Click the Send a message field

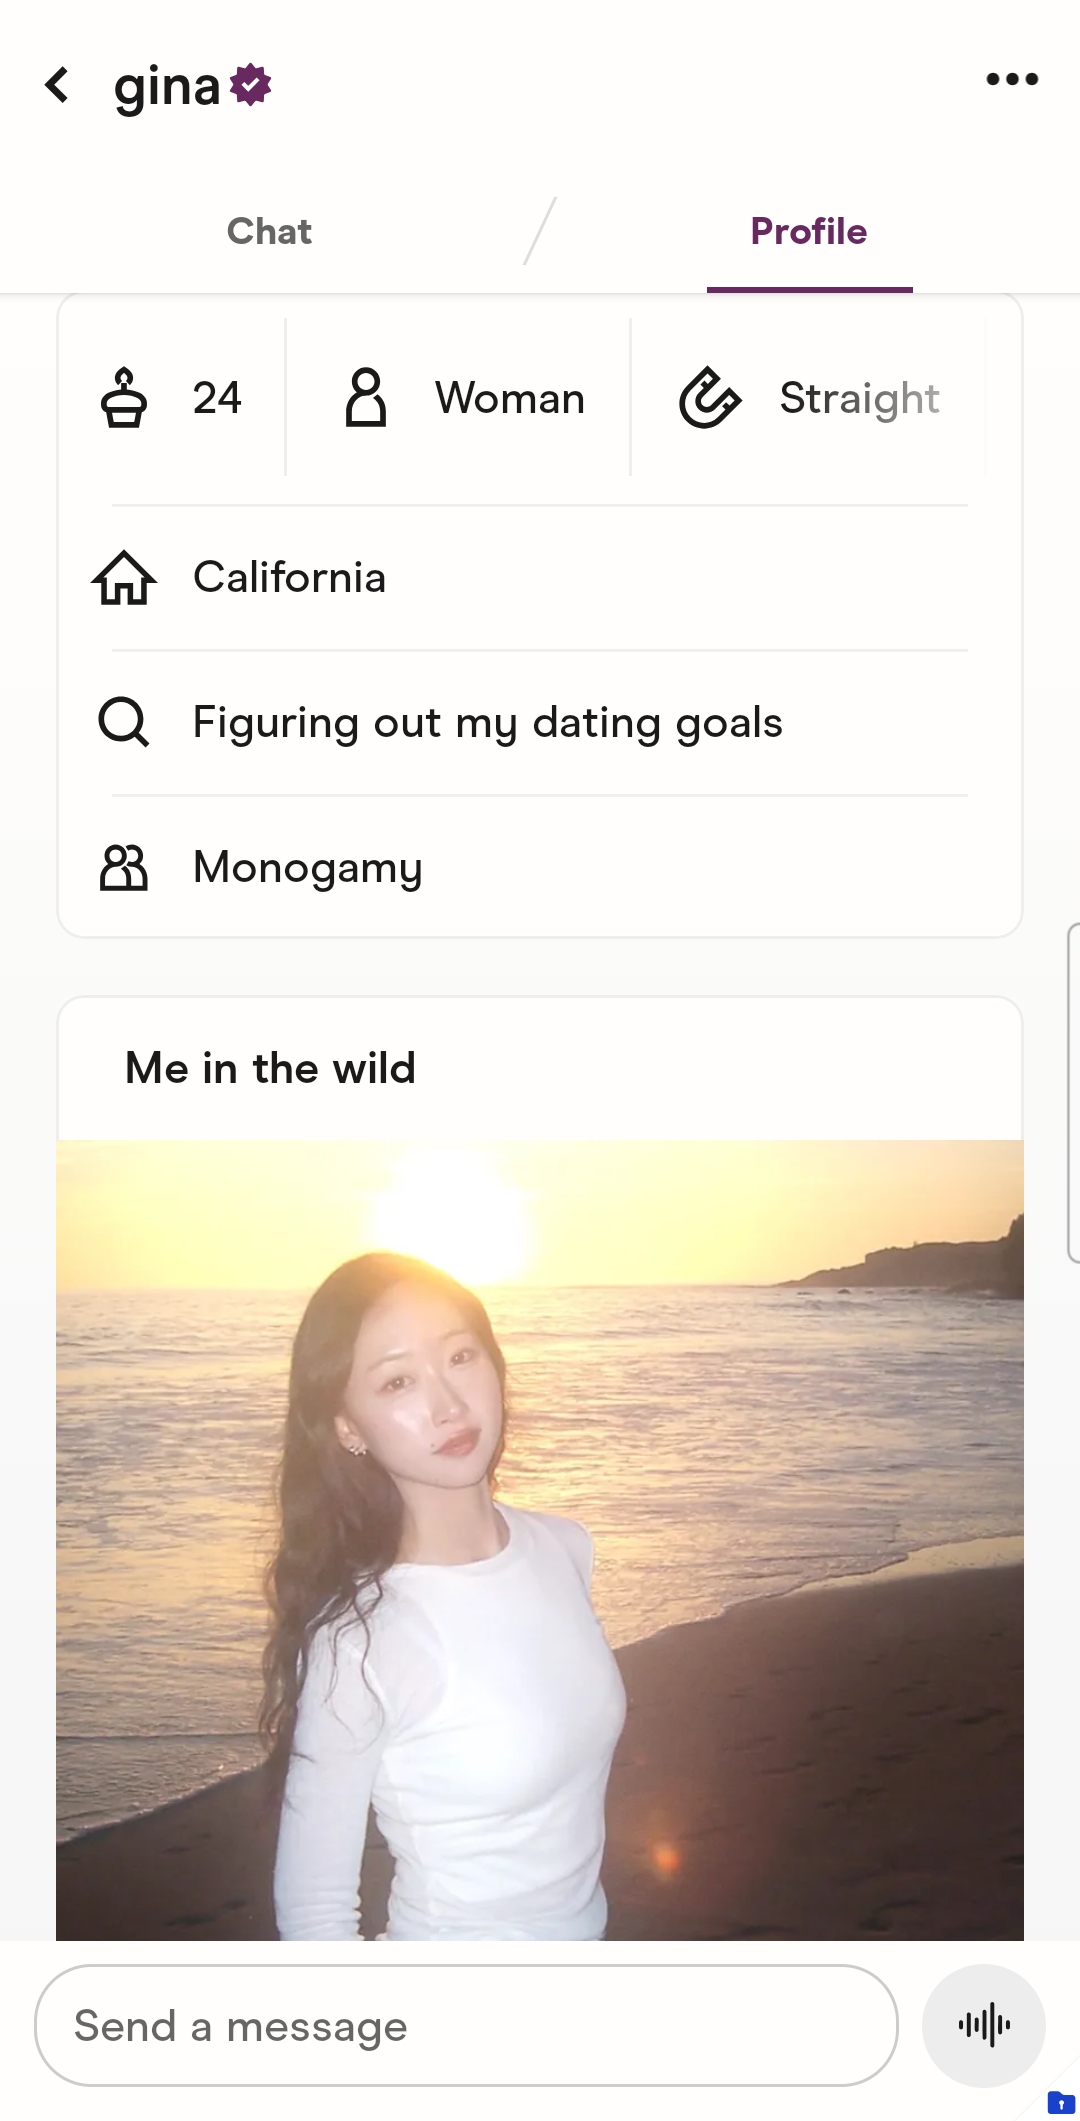(x=466, y=2026)
